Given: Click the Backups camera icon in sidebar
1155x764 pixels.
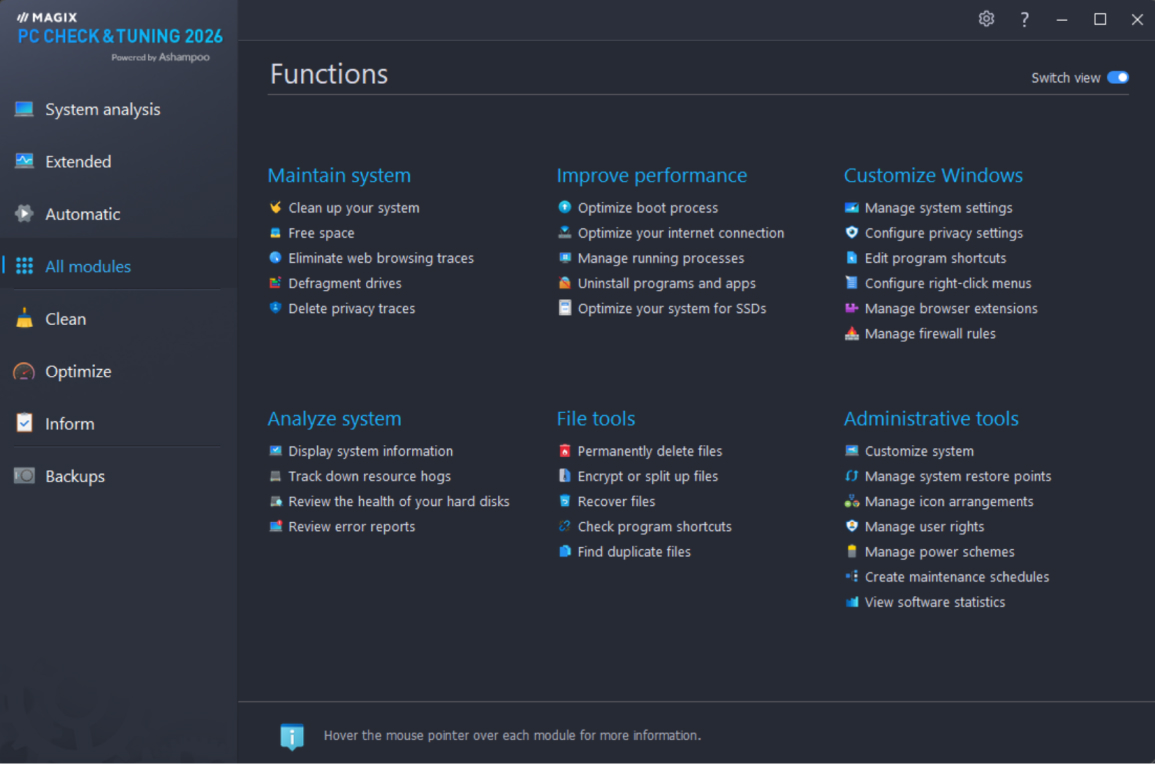Looking at the screenshot, I should coord(24,476).
